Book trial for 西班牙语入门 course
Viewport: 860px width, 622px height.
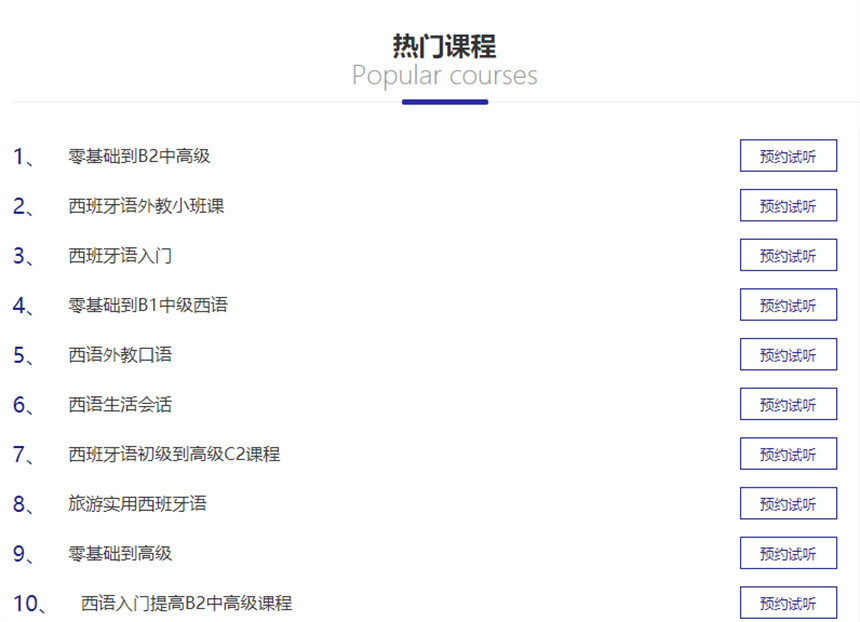787,256
